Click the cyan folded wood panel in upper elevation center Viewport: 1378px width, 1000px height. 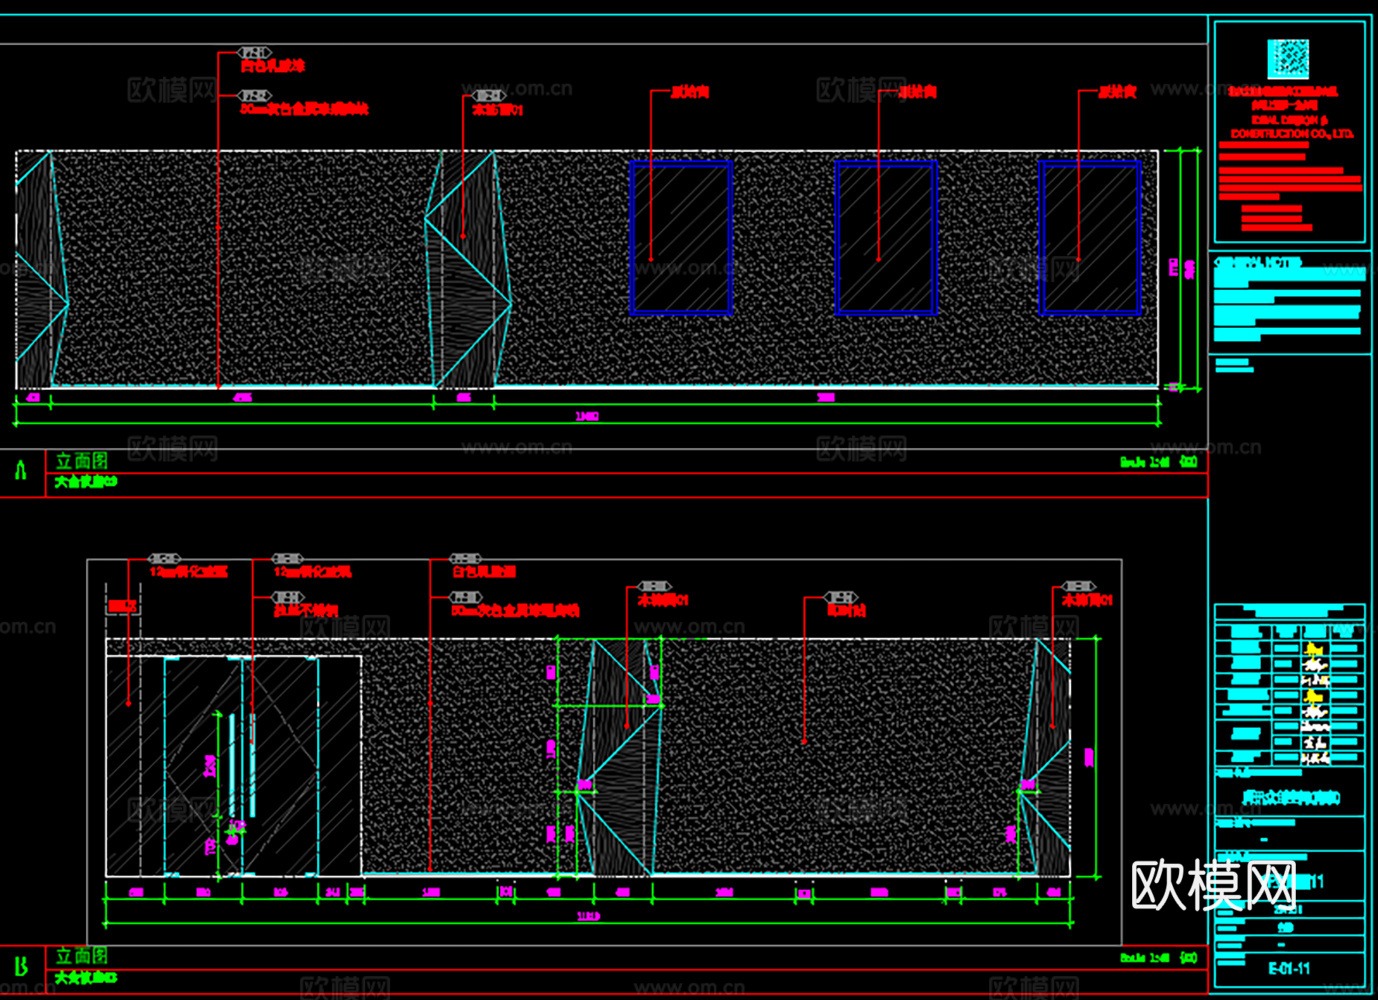466,268
